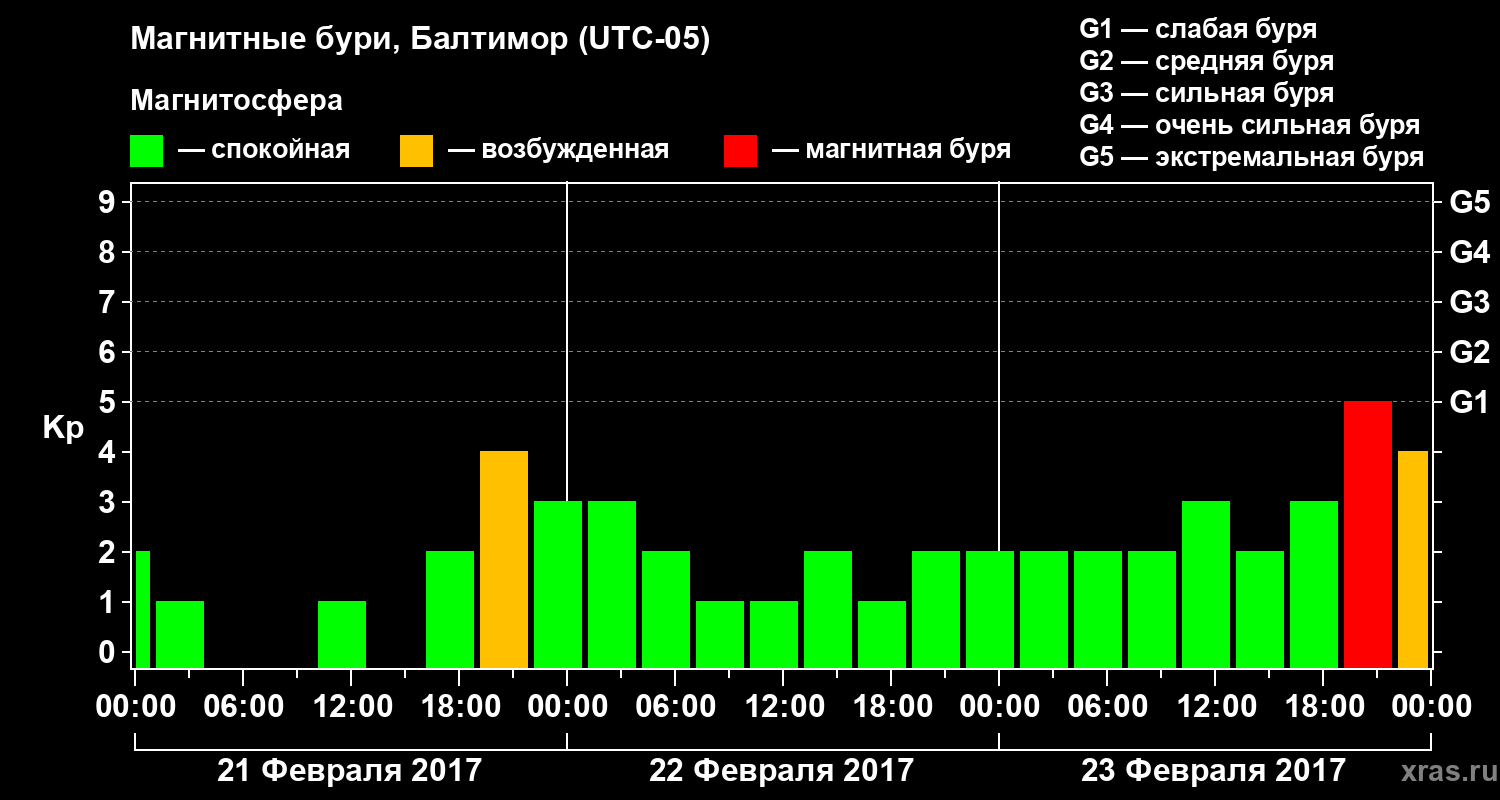This screenshot has width=1500, height=800.
Task: Click the last orange bar on 23 February
Action: coord(1413,559)
